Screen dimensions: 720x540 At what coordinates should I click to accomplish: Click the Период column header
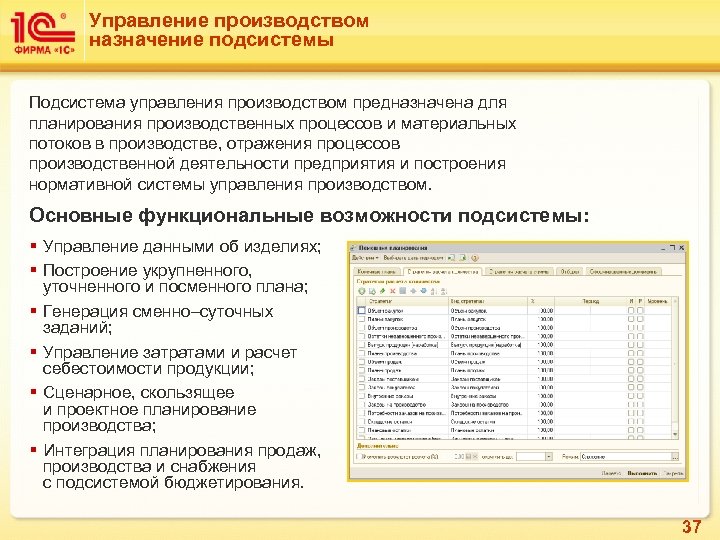pos(591,301)
